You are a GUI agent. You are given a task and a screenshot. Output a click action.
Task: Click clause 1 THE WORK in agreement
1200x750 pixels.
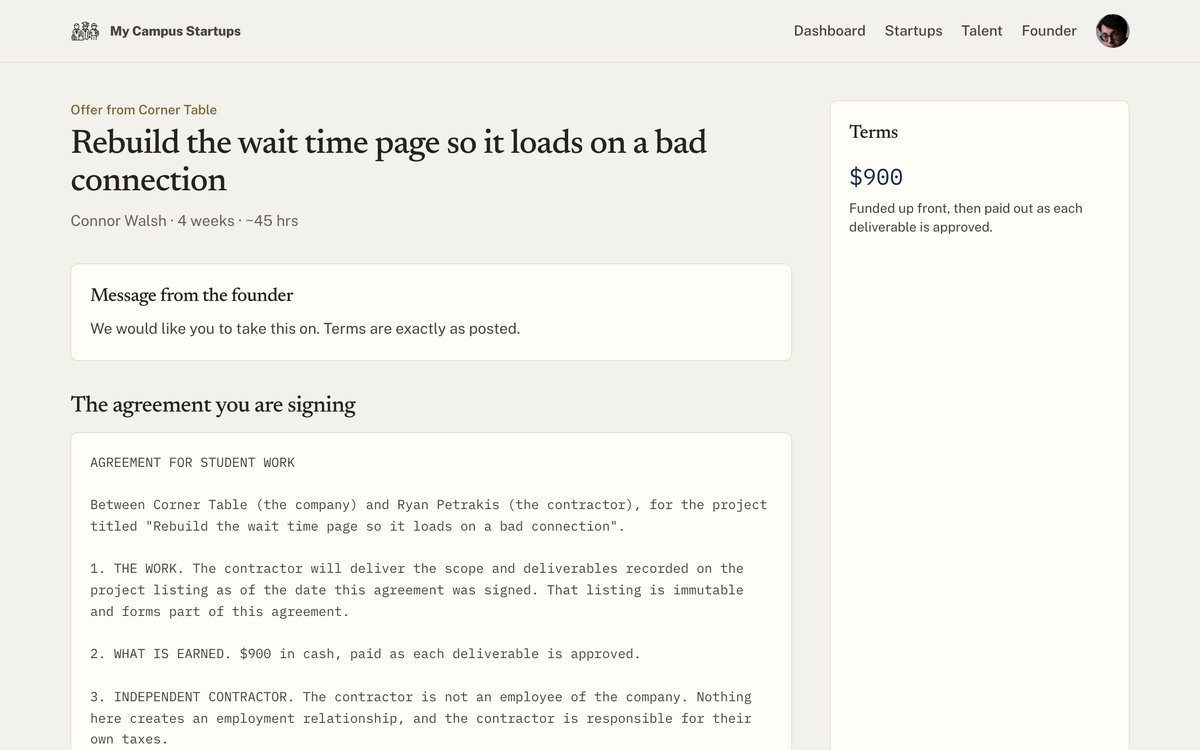(x=417, y=590)
